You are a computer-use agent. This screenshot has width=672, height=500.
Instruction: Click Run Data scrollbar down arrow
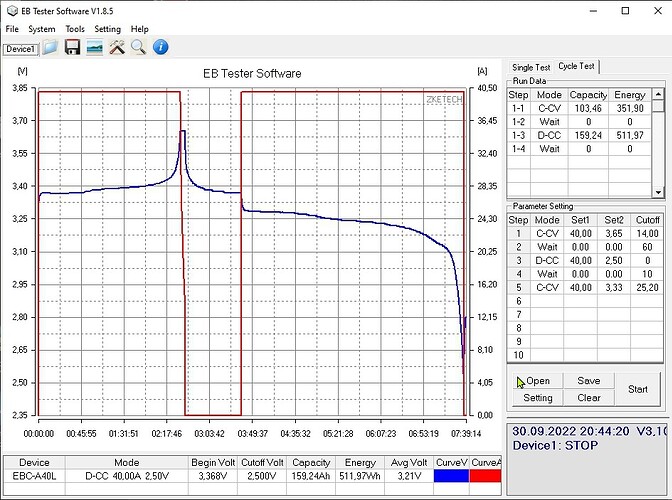tap(658, 192)
